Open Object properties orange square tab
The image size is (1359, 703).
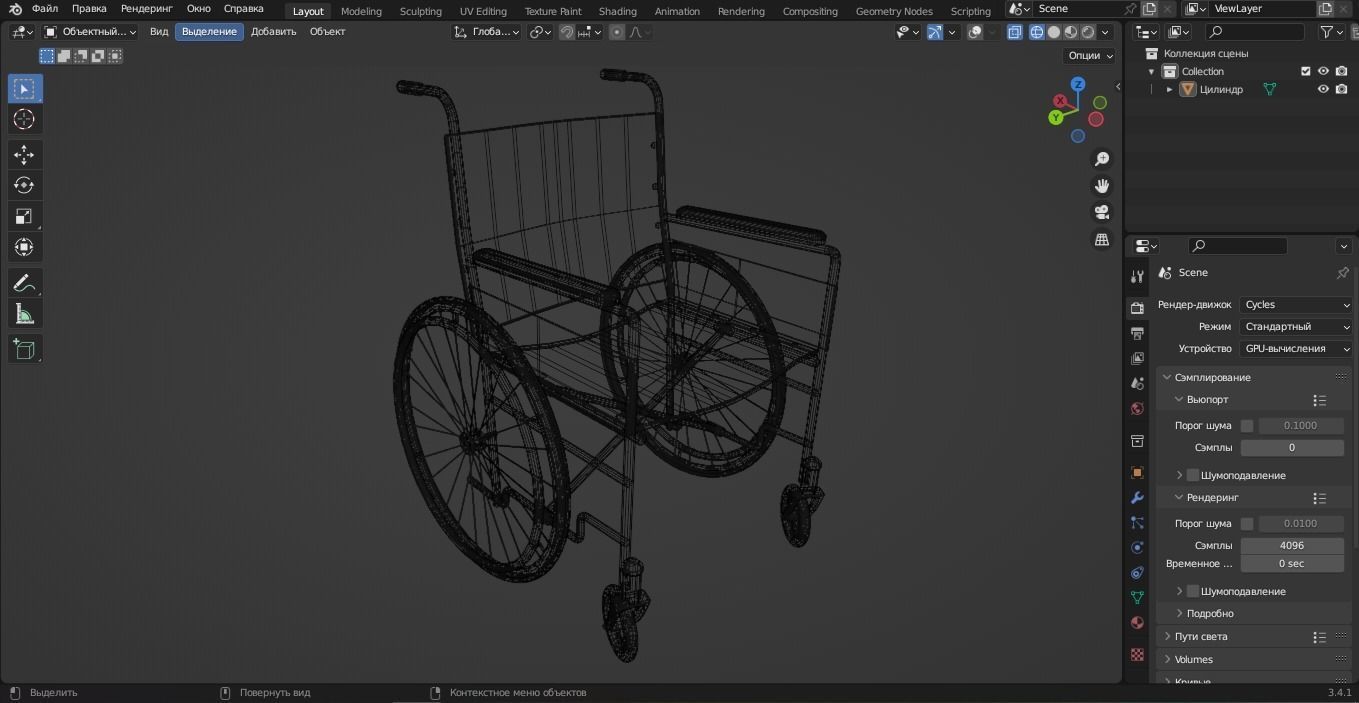click(x=1137, y=472)
